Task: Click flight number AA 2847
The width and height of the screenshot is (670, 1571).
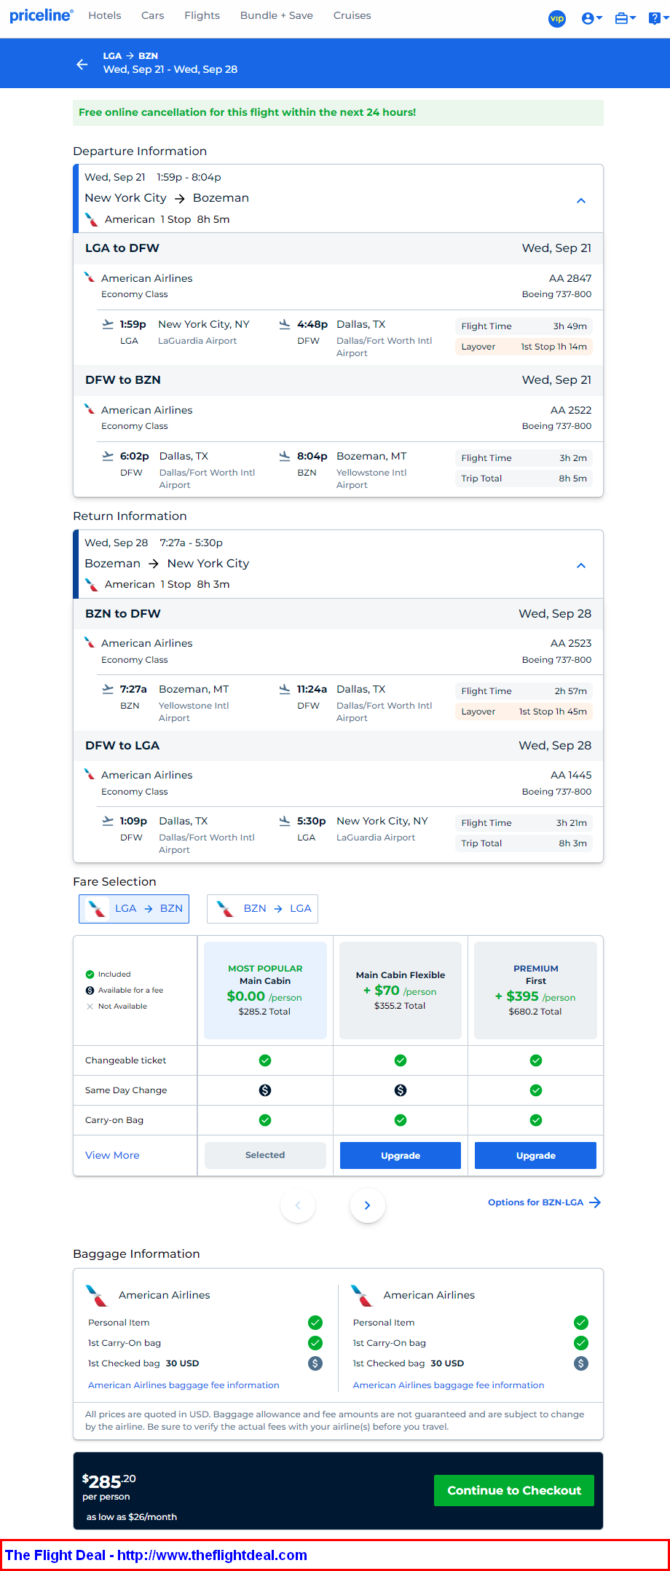Action: click(570, 279)
